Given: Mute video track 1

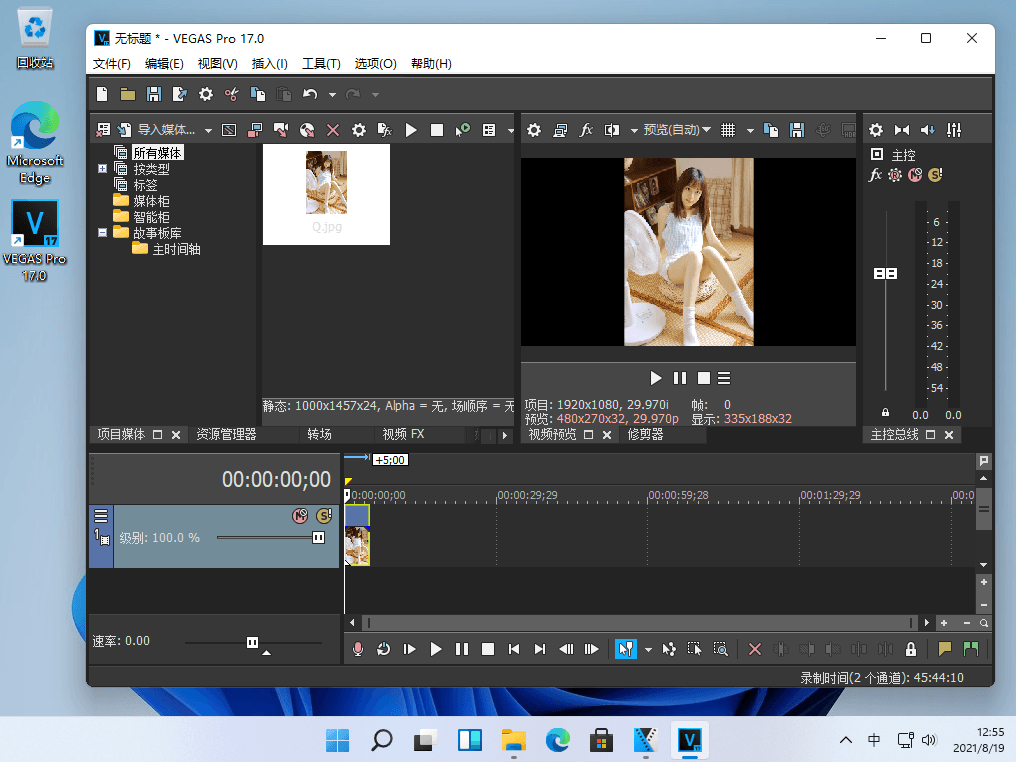Looking at the screenshot, I should (x=300, y=516).
